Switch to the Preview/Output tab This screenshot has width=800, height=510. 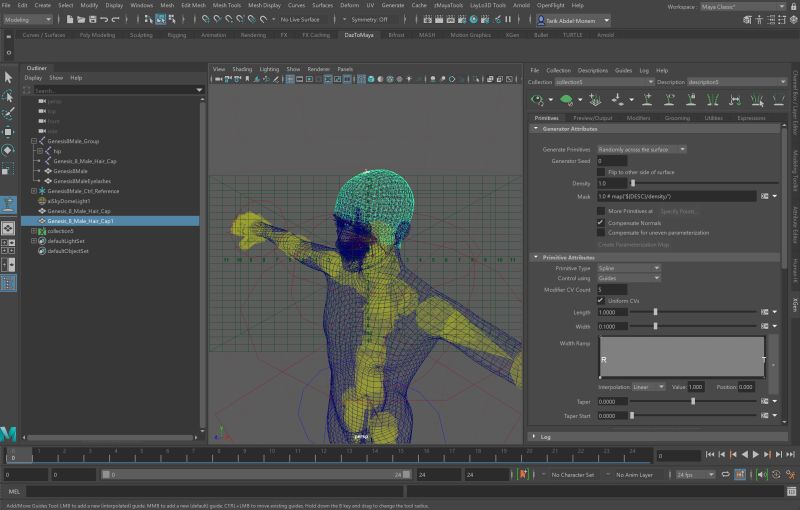592,118
